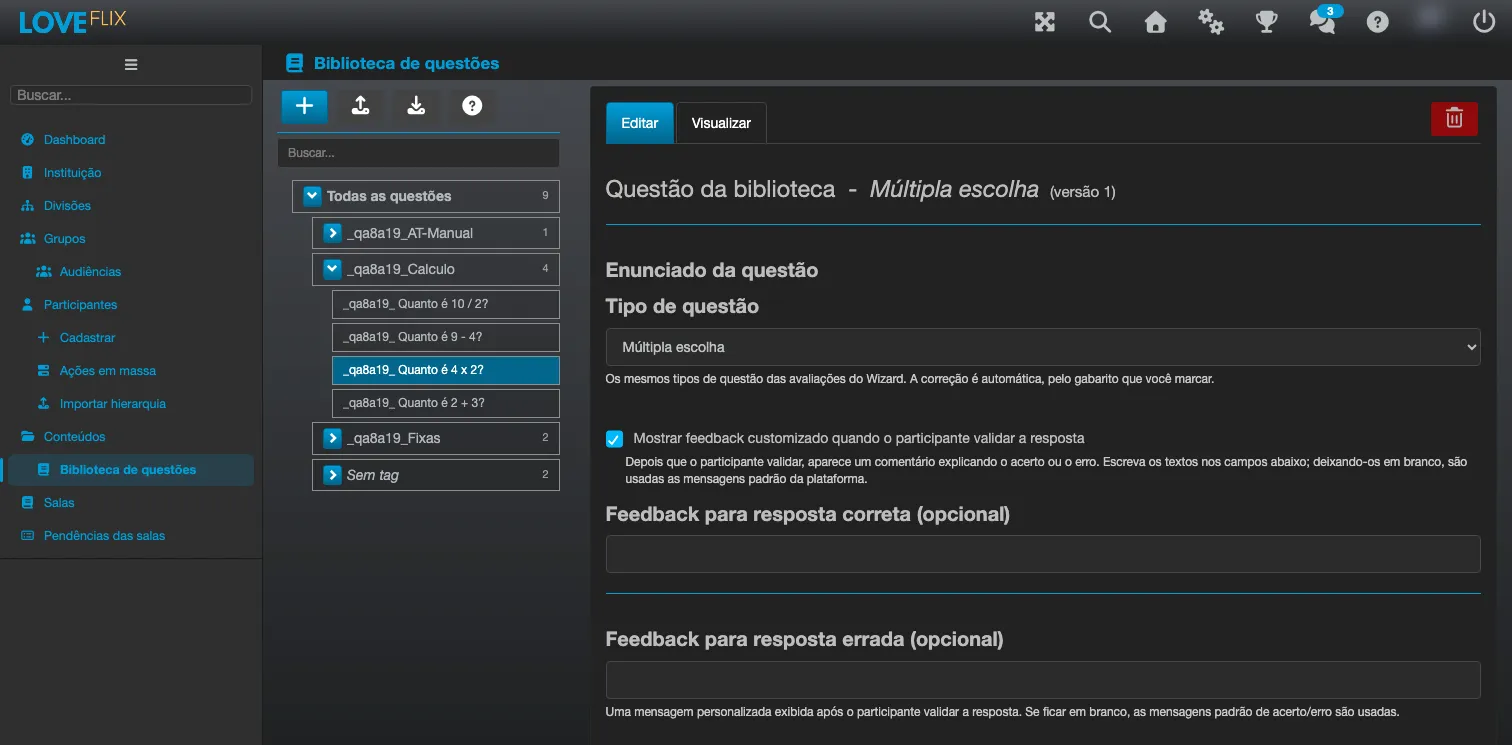Click the power logout icon
Viewport: 1512px width, 745px height.
pyautogui.click(x=1485, y=21)
